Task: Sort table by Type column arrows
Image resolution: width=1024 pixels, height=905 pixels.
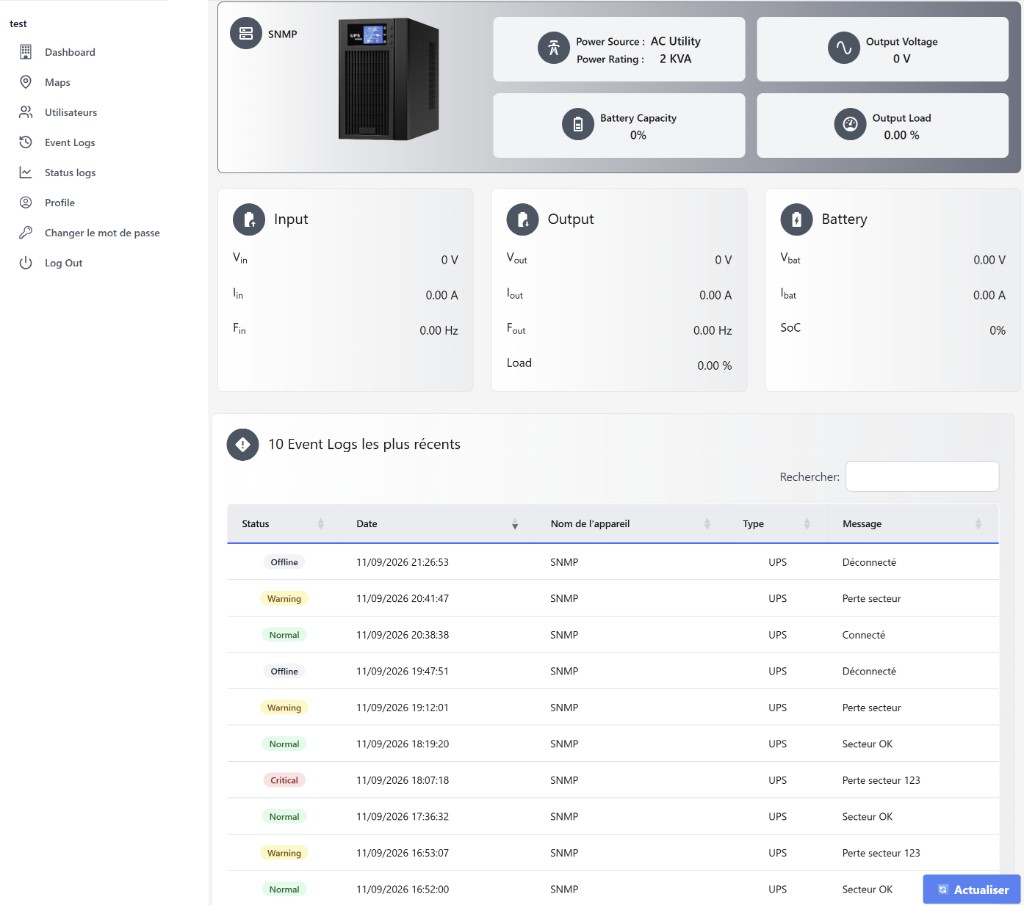Action: point(807,524)
